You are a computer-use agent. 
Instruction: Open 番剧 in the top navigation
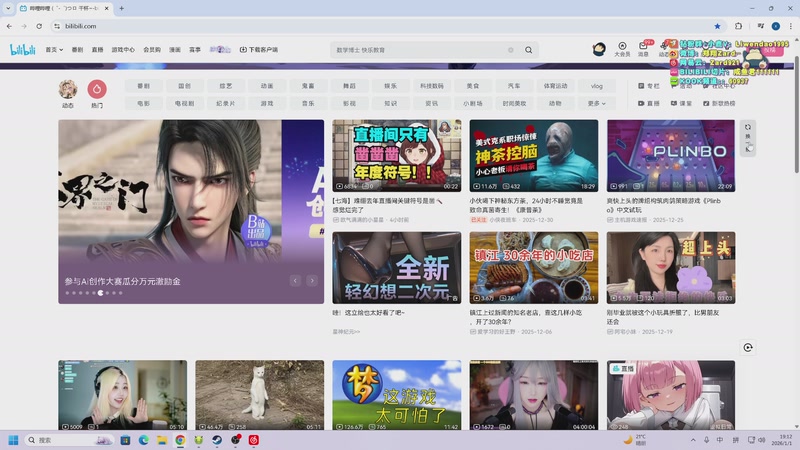tap(77, 49)
